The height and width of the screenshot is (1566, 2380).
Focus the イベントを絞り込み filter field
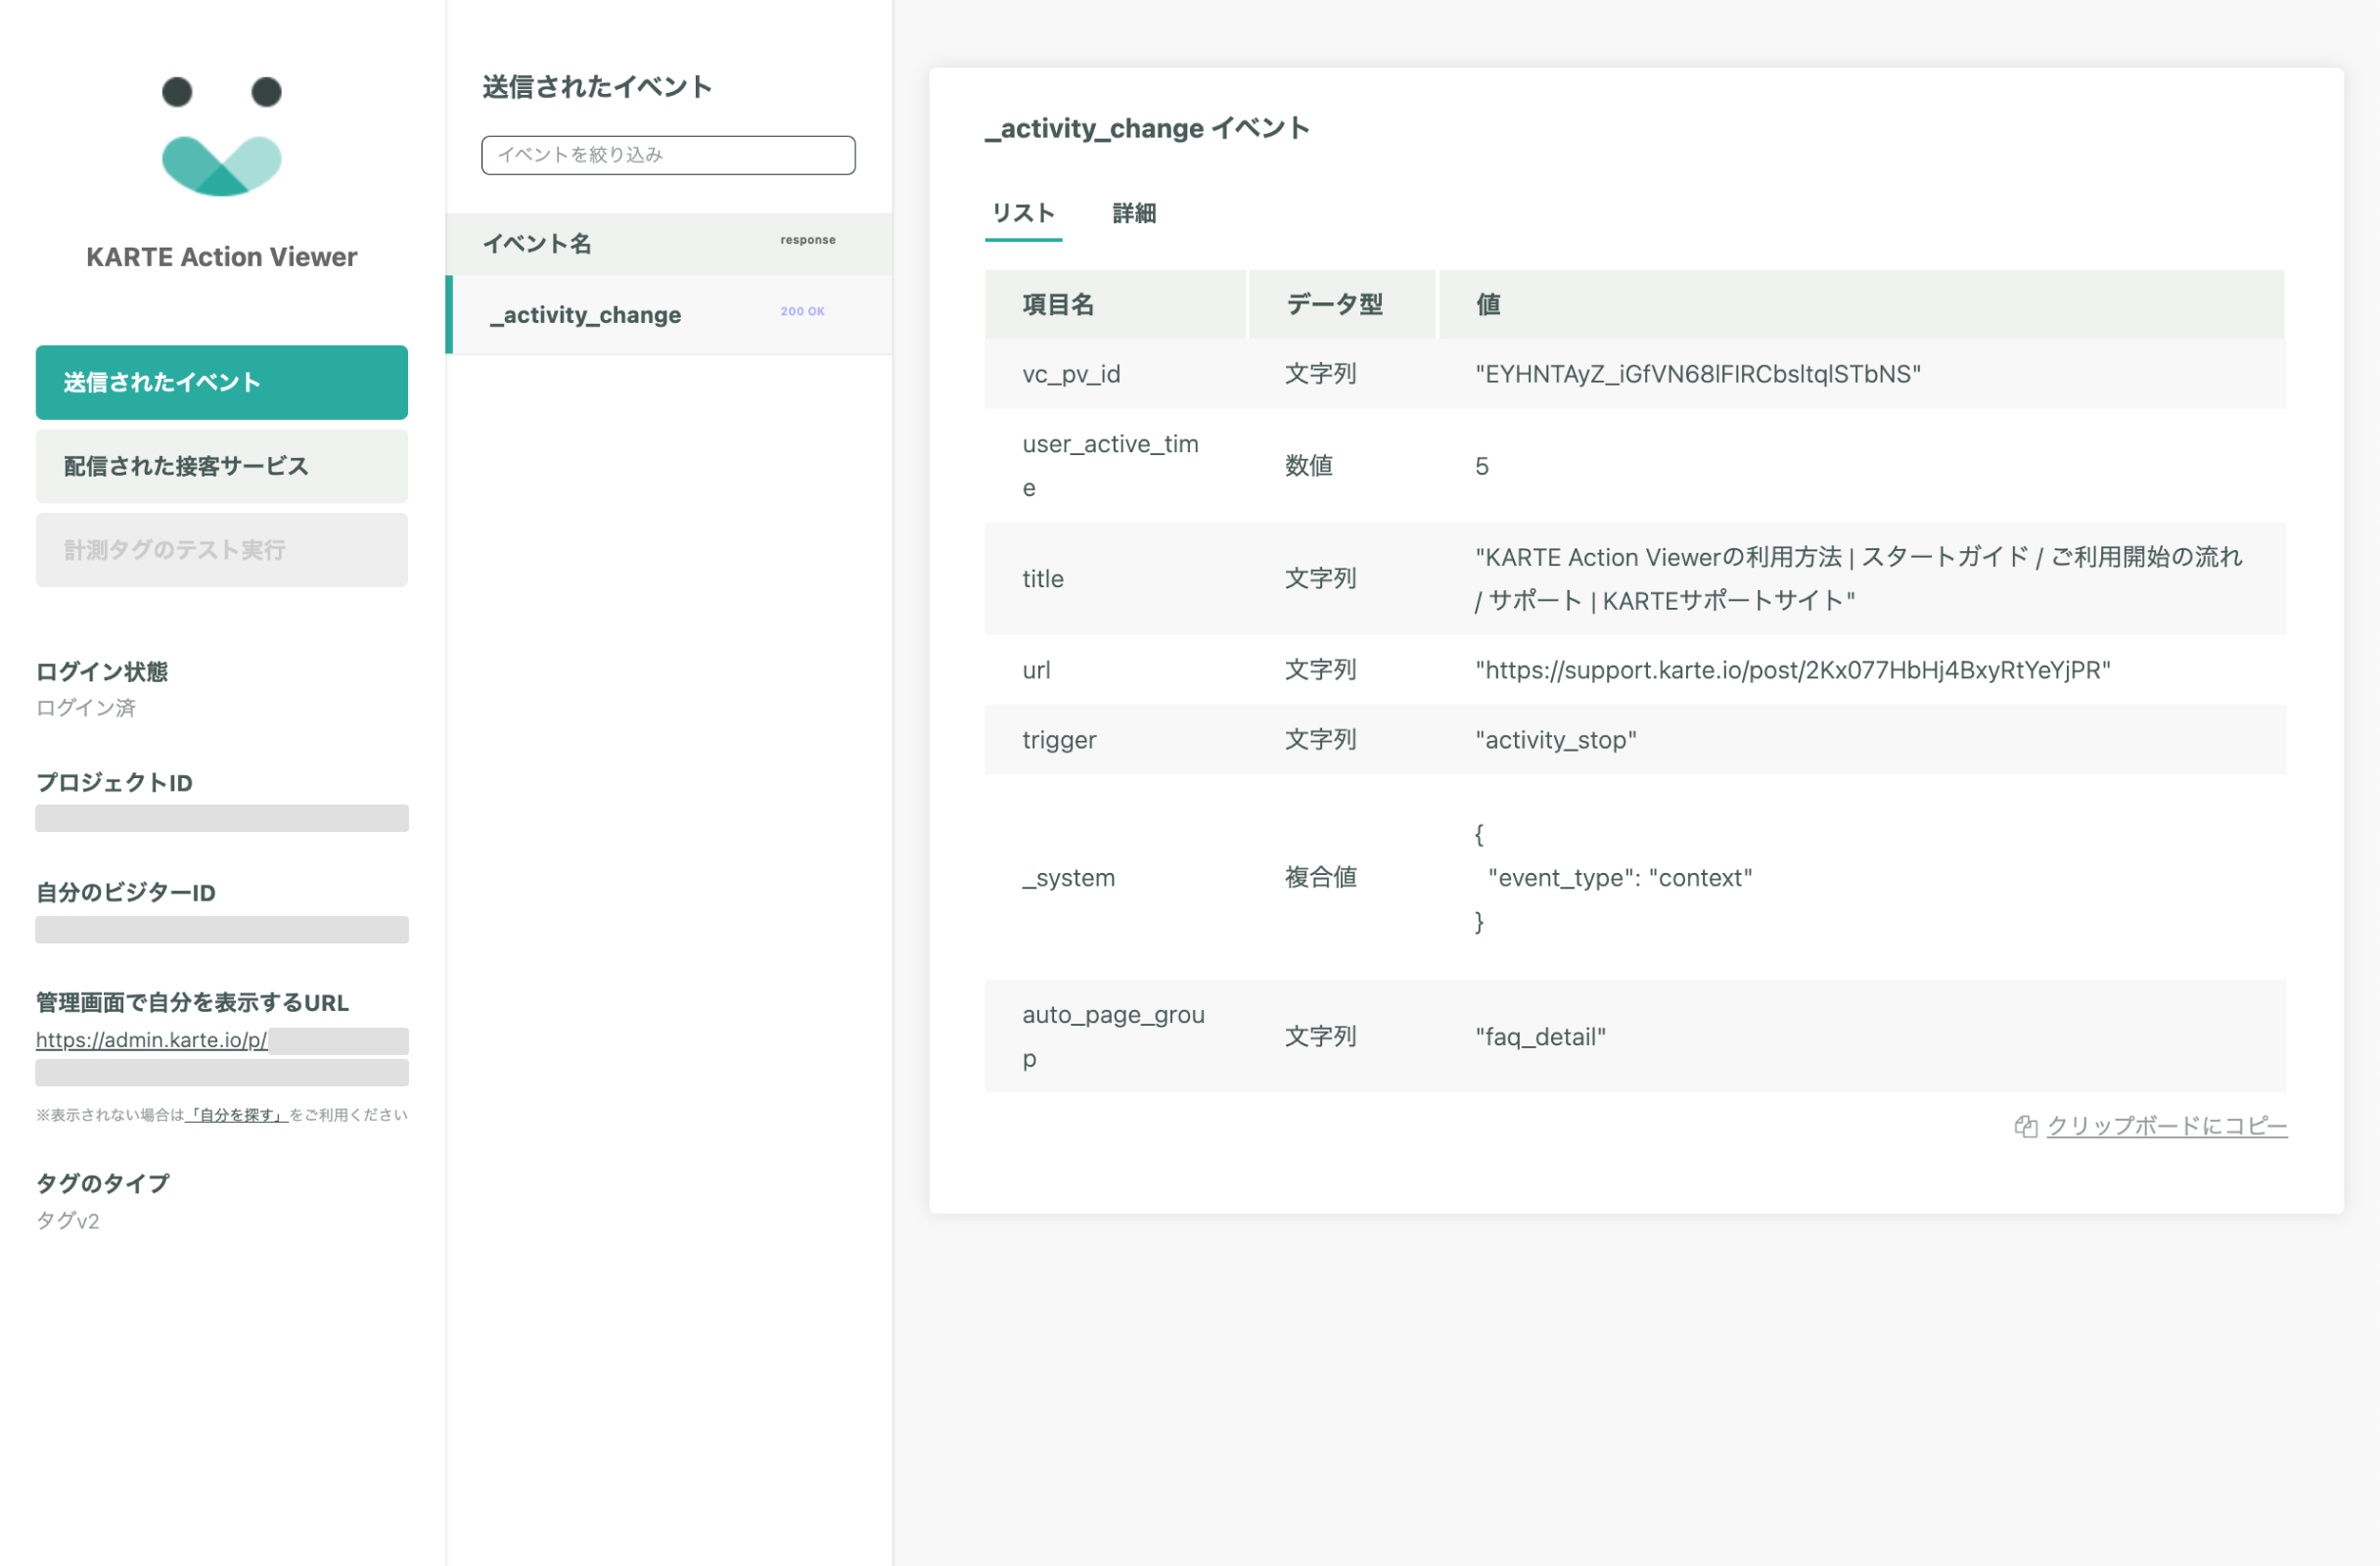pyautogui.click(x=668, y=155)
